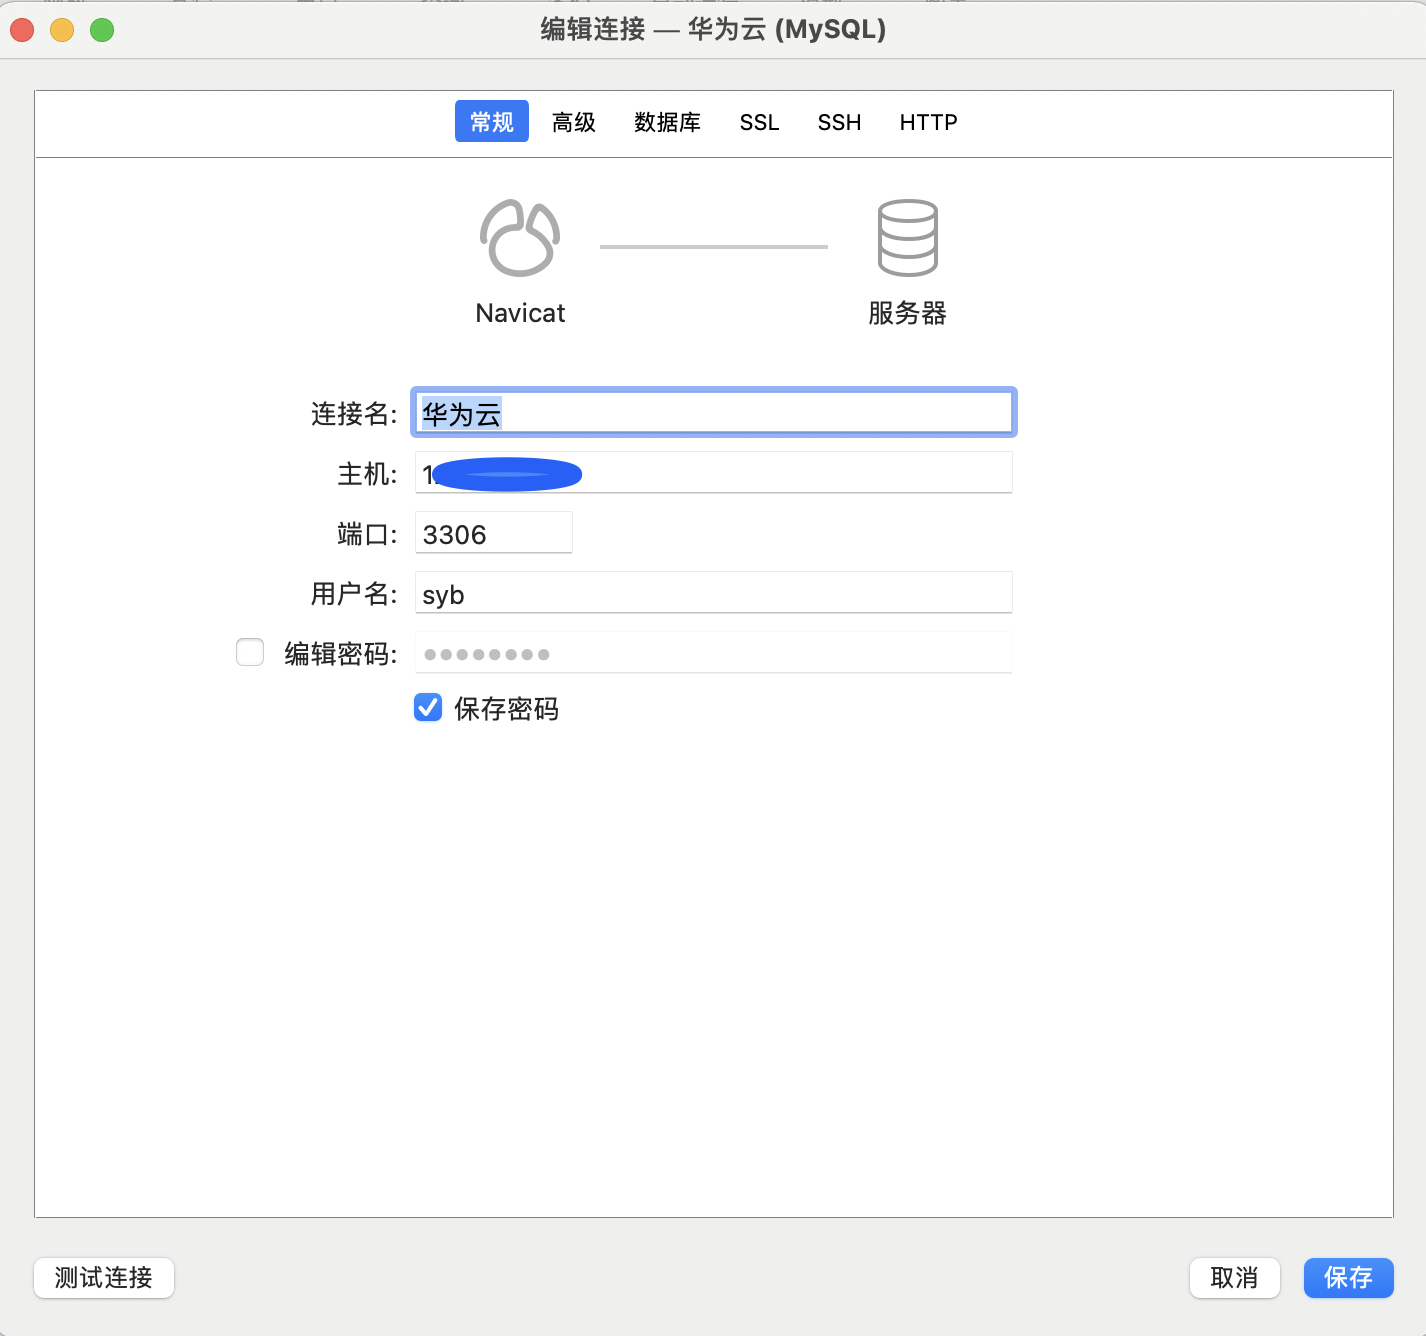Click the Navicat logo icon
Image resolution: width=1426 pixels, height=1336 pixels.
tap(519, 238)
